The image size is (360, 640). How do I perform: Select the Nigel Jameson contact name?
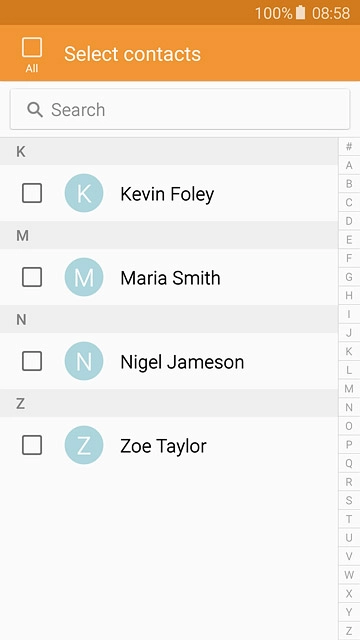pyautogui.click(x=182, y=362)
